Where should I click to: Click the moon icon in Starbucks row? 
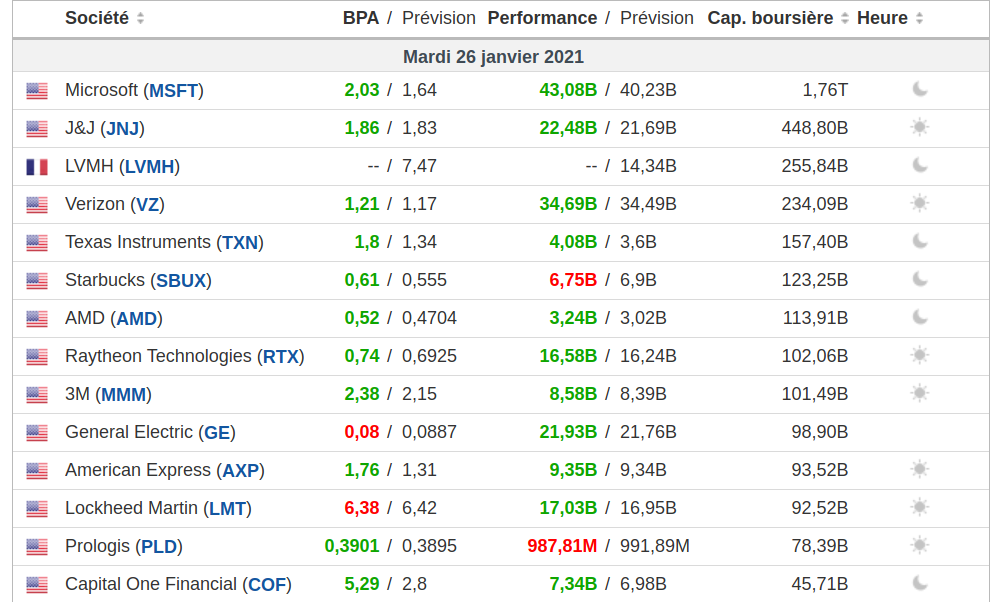(x=920, y=279)
